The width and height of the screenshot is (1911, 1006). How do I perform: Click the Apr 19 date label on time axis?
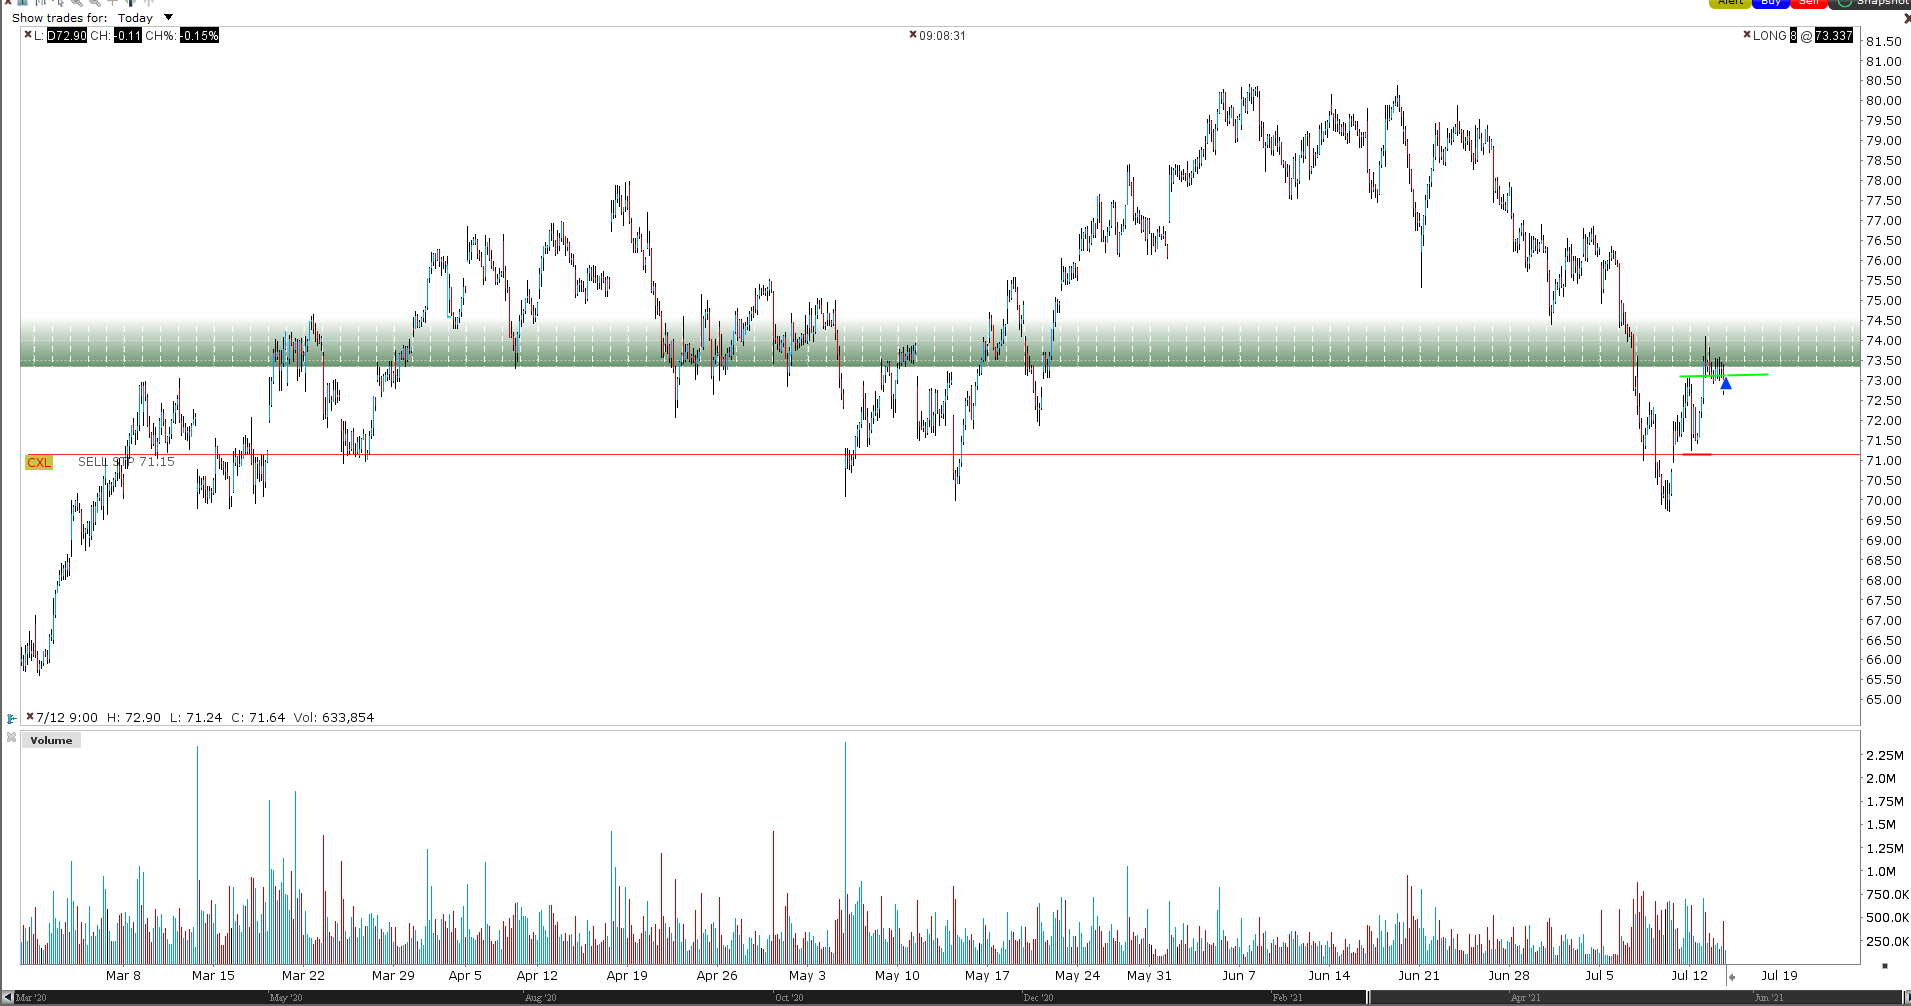pos(627,975)
